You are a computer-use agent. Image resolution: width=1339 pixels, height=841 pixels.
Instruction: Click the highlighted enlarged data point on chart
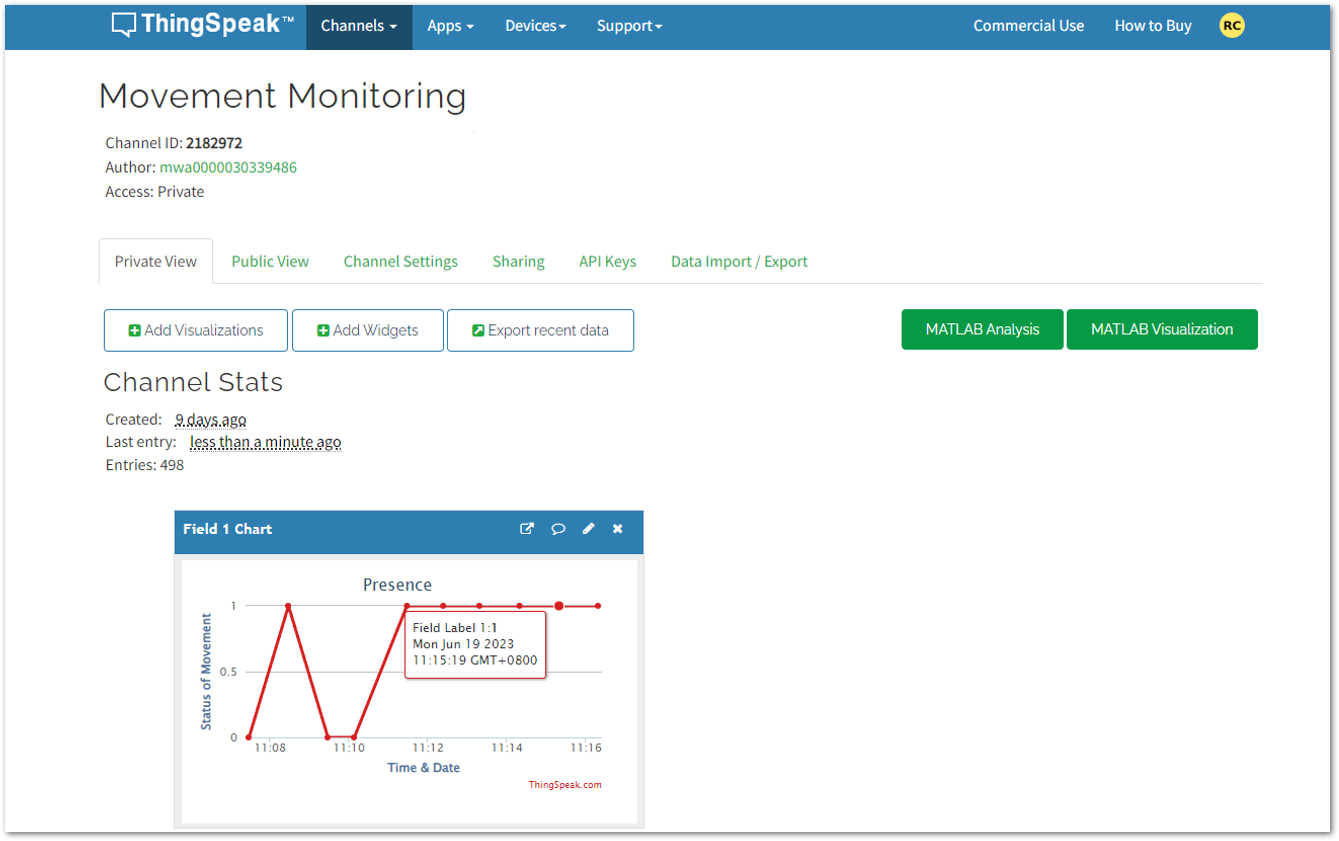coord(559,606)
